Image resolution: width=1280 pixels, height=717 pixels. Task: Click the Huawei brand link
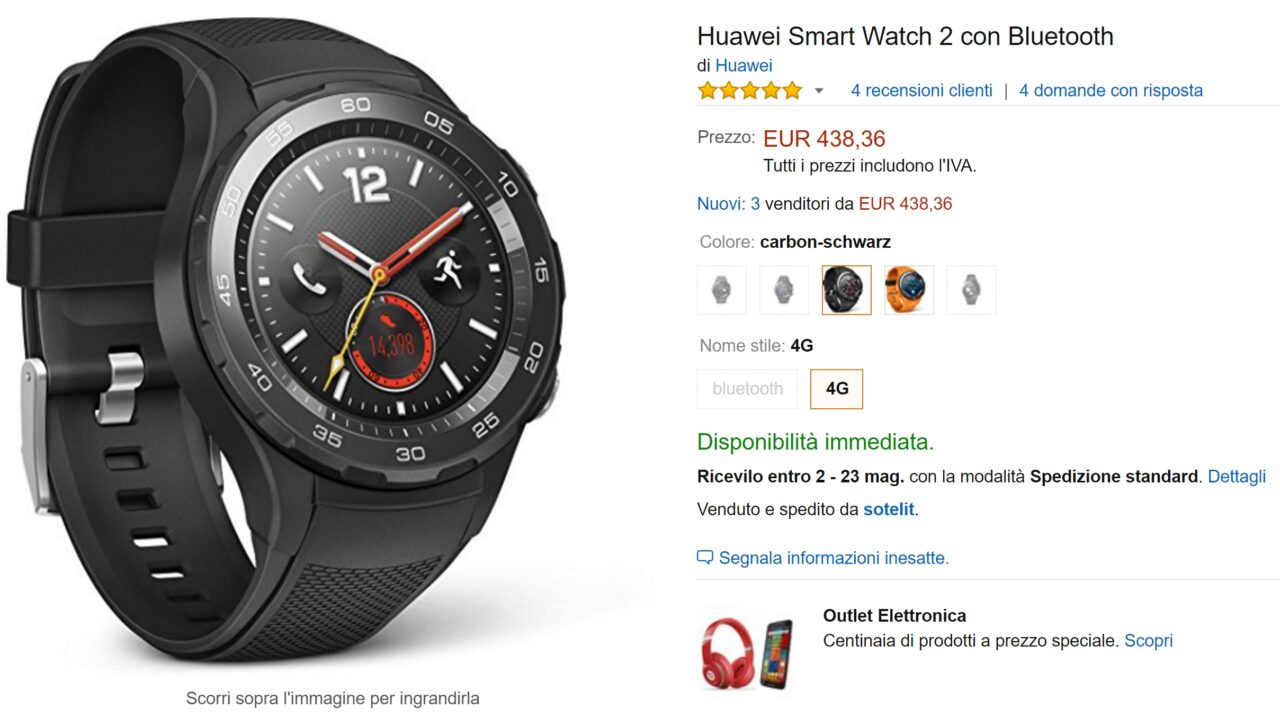[744, 65]
